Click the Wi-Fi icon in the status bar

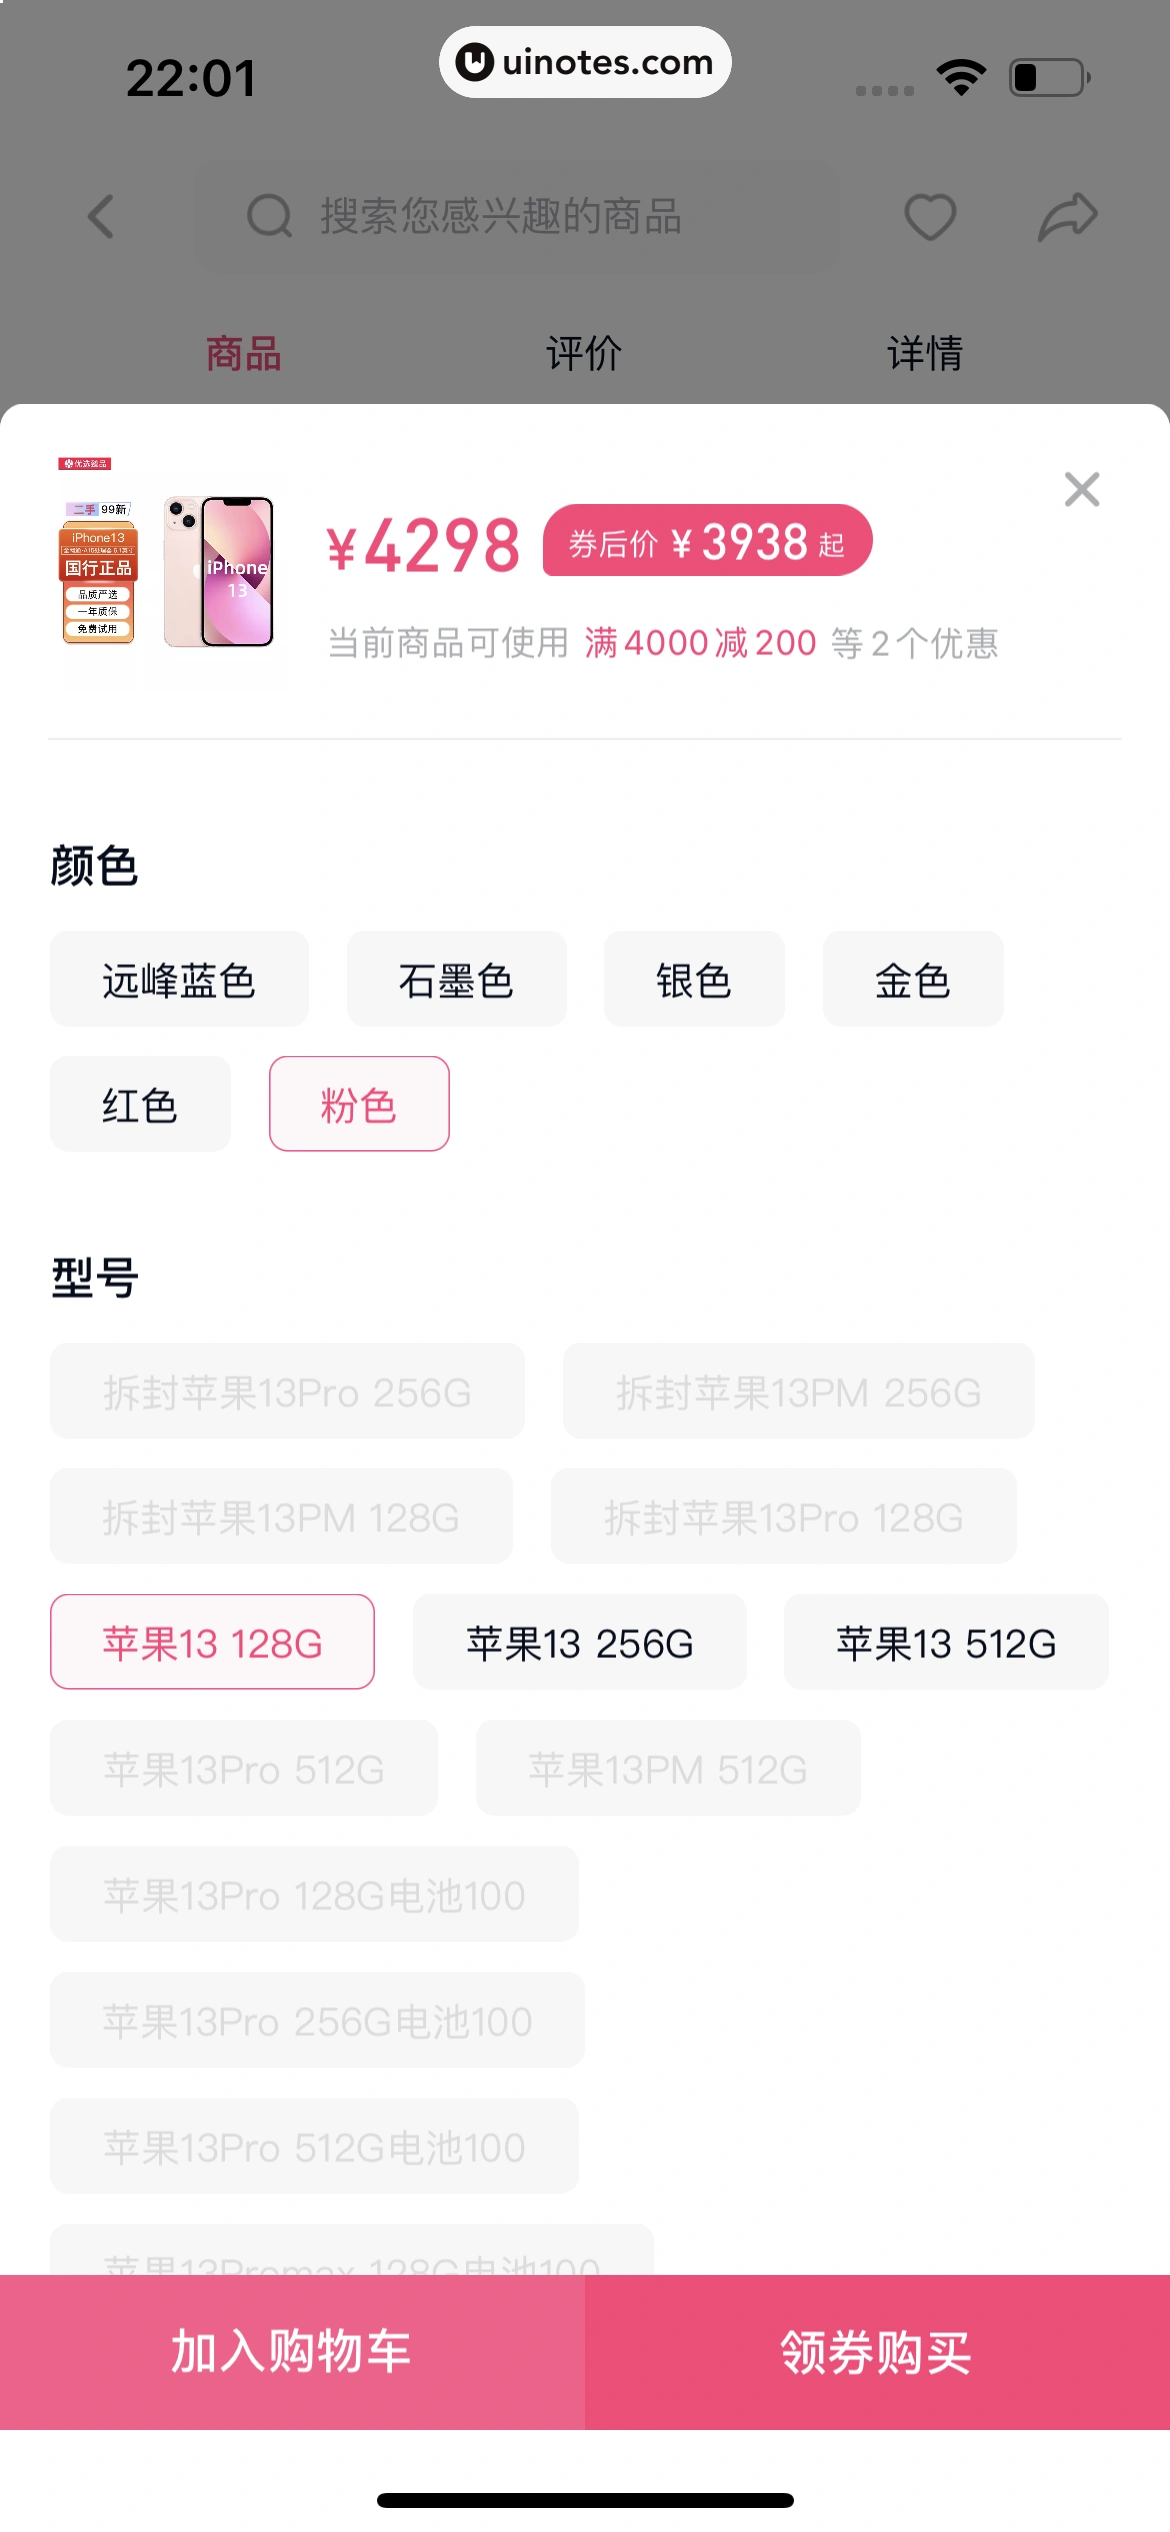click(x=959, y=75)
